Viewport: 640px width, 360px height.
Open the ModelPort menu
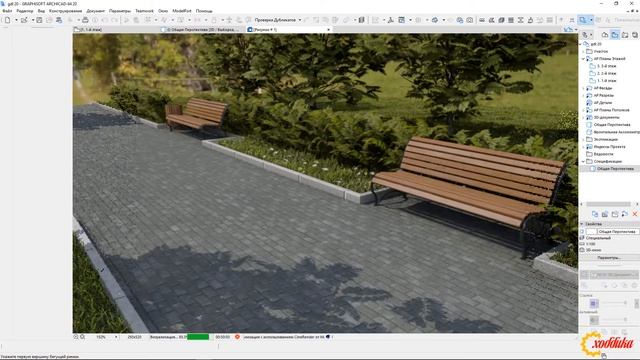[x=182, y=11]
